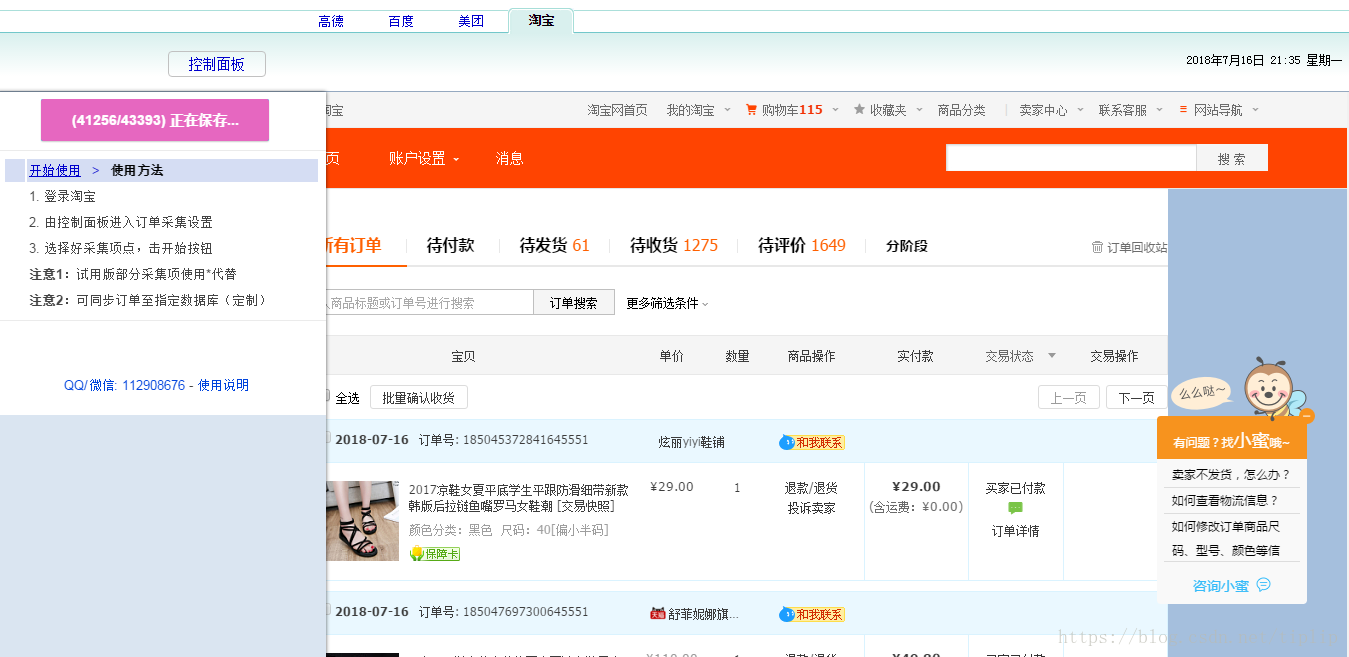The image size is (1349, 657).
Task: Click the 保障卡 badge icon
Action: click(434, 553)
